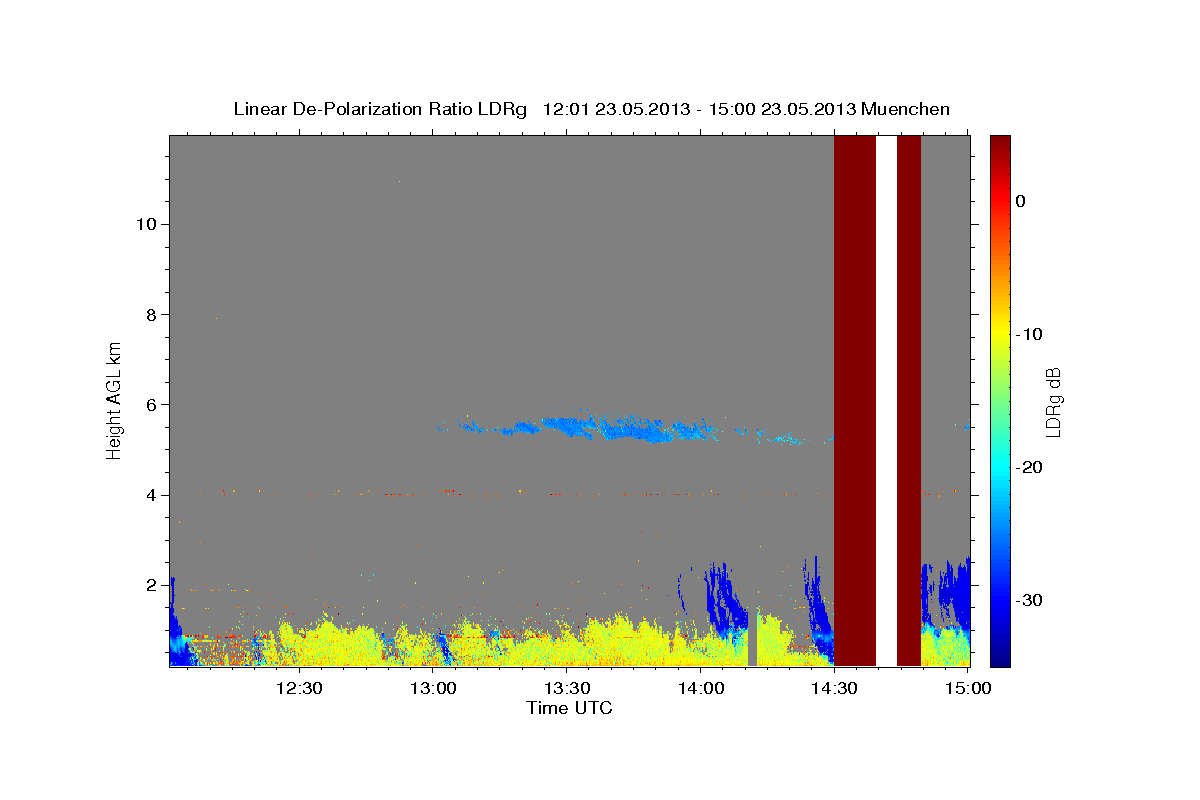Click the 13:30 time tick label
The image size is (1200, 800).
point(567,689)
